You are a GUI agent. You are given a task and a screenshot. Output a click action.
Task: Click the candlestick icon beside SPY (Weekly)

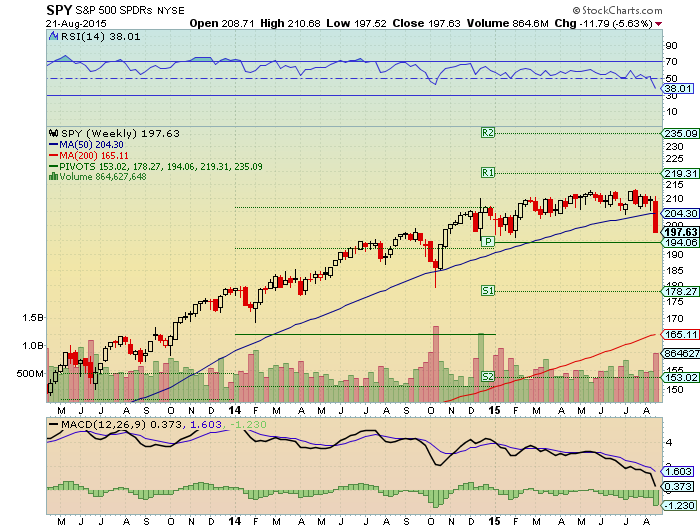53,133
